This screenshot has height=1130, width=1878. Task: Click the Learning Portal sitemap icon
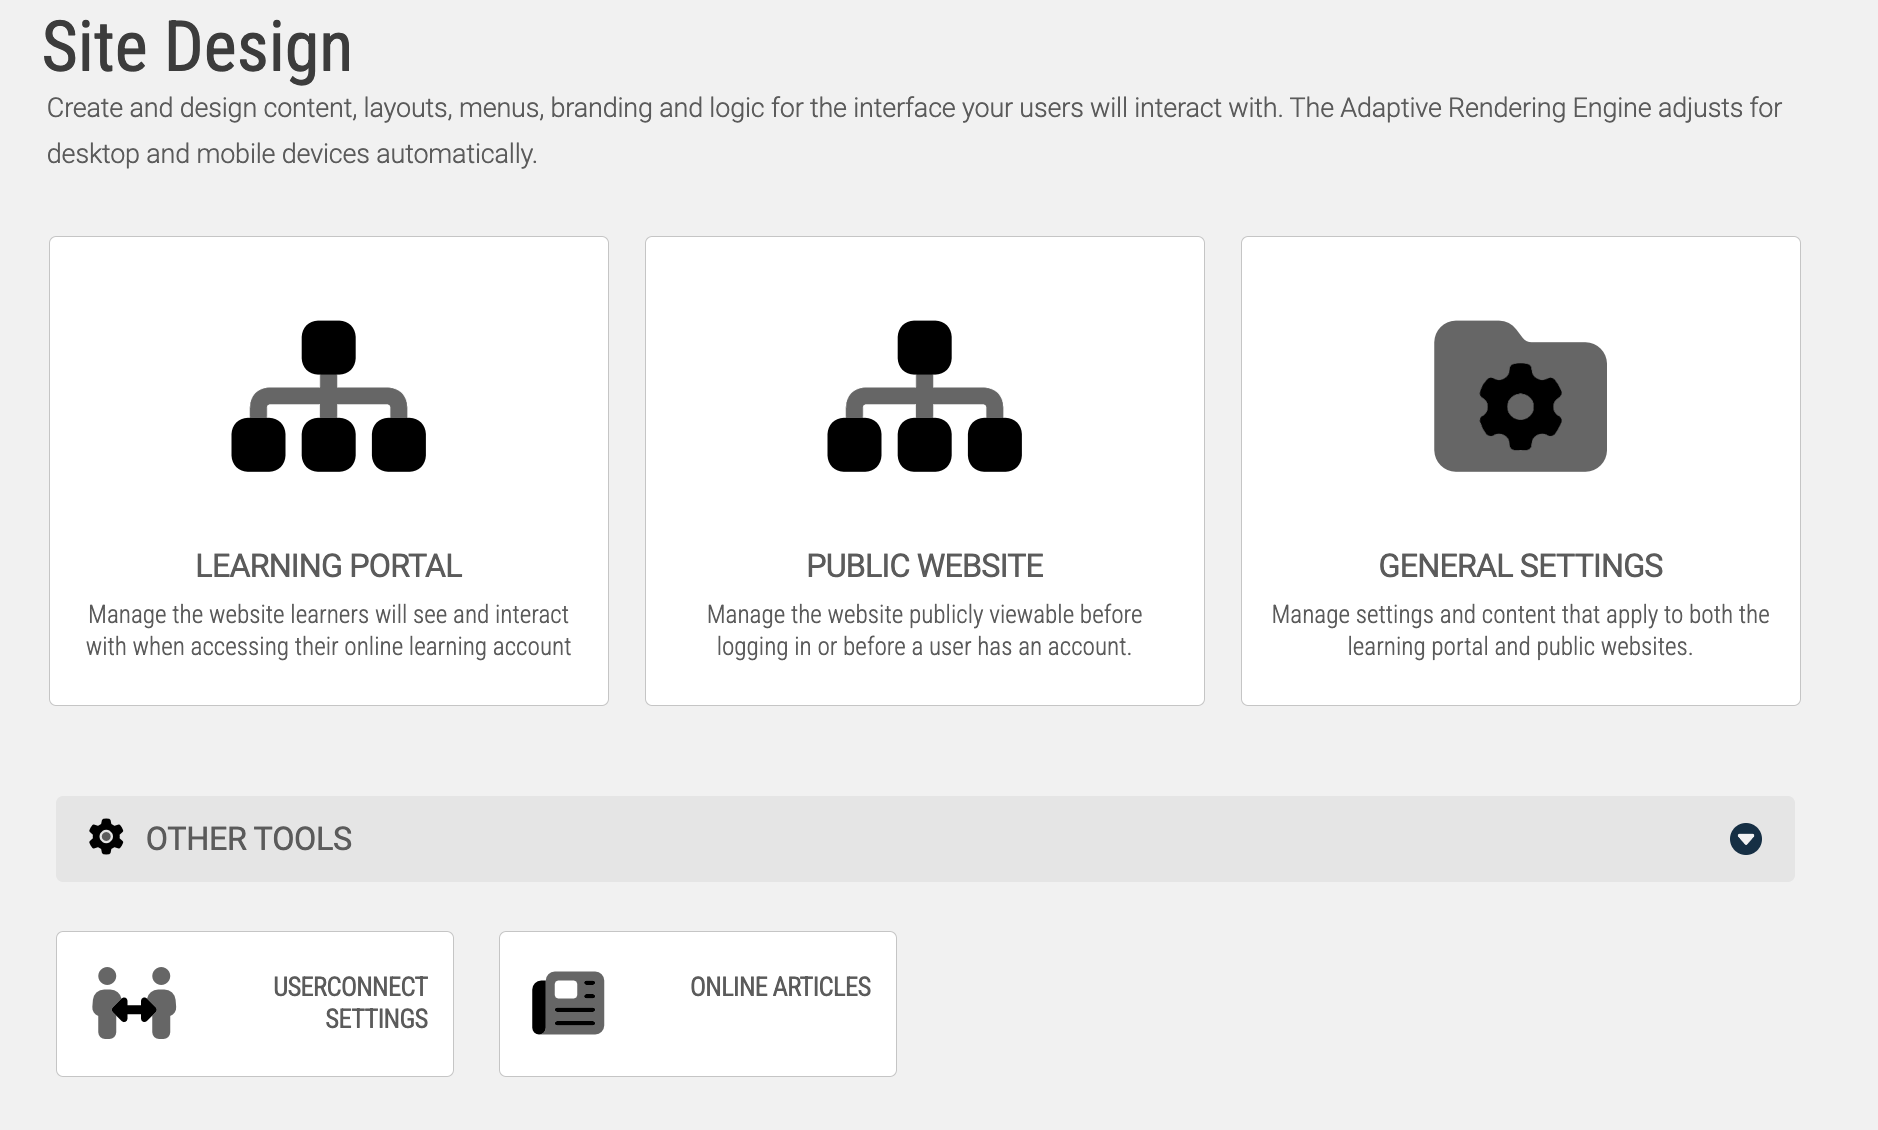[x=328, y=396]
